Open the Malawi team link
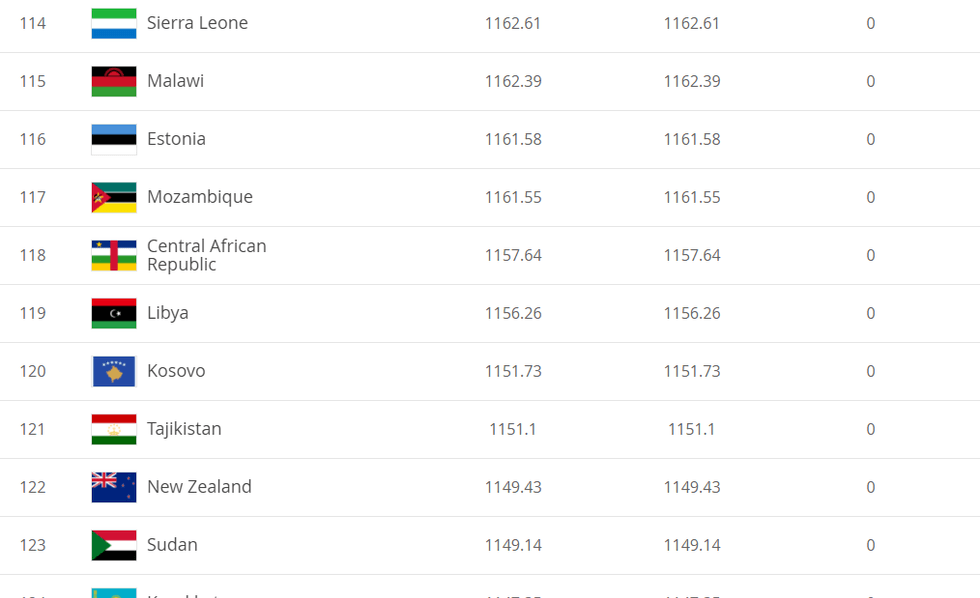The image size is (980, 598). 175,81
